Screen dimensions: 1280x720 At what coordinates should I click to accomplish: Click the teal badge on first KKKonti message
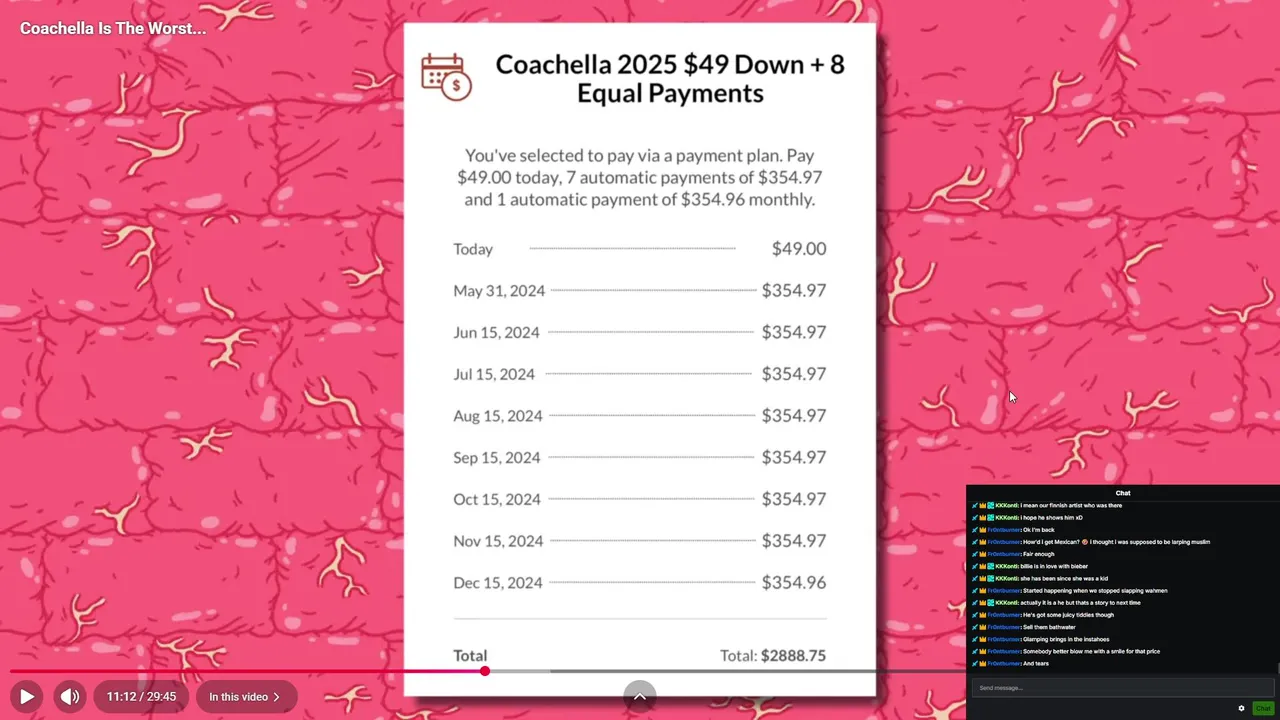991,506
